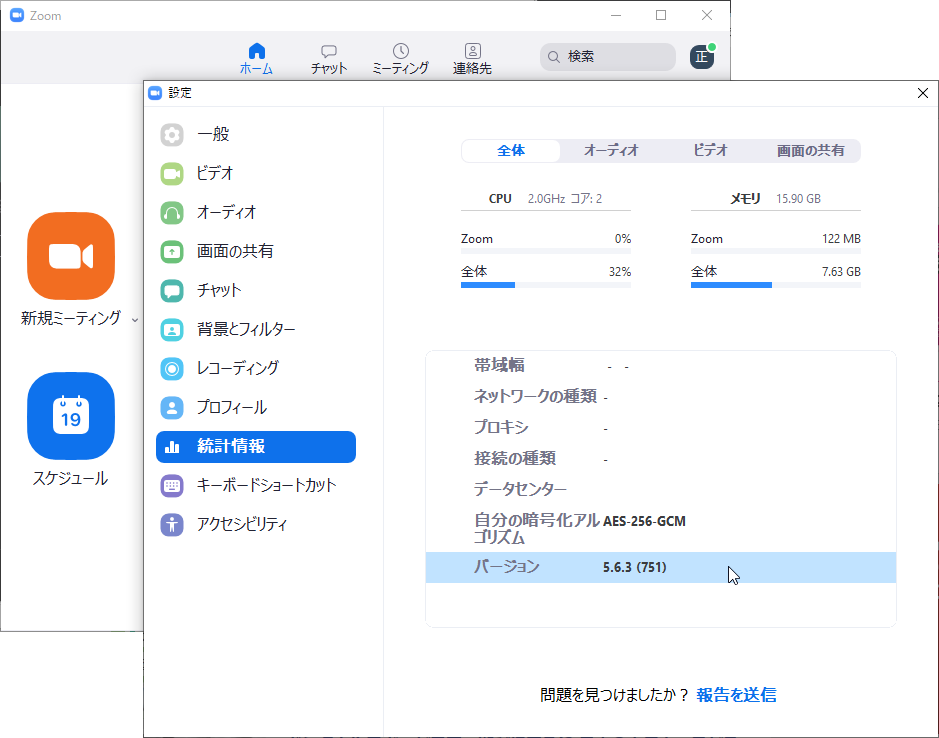The image size is (939, 738).
Task: Open 連絡先 from the top navigation
Action: coord(472,55)
